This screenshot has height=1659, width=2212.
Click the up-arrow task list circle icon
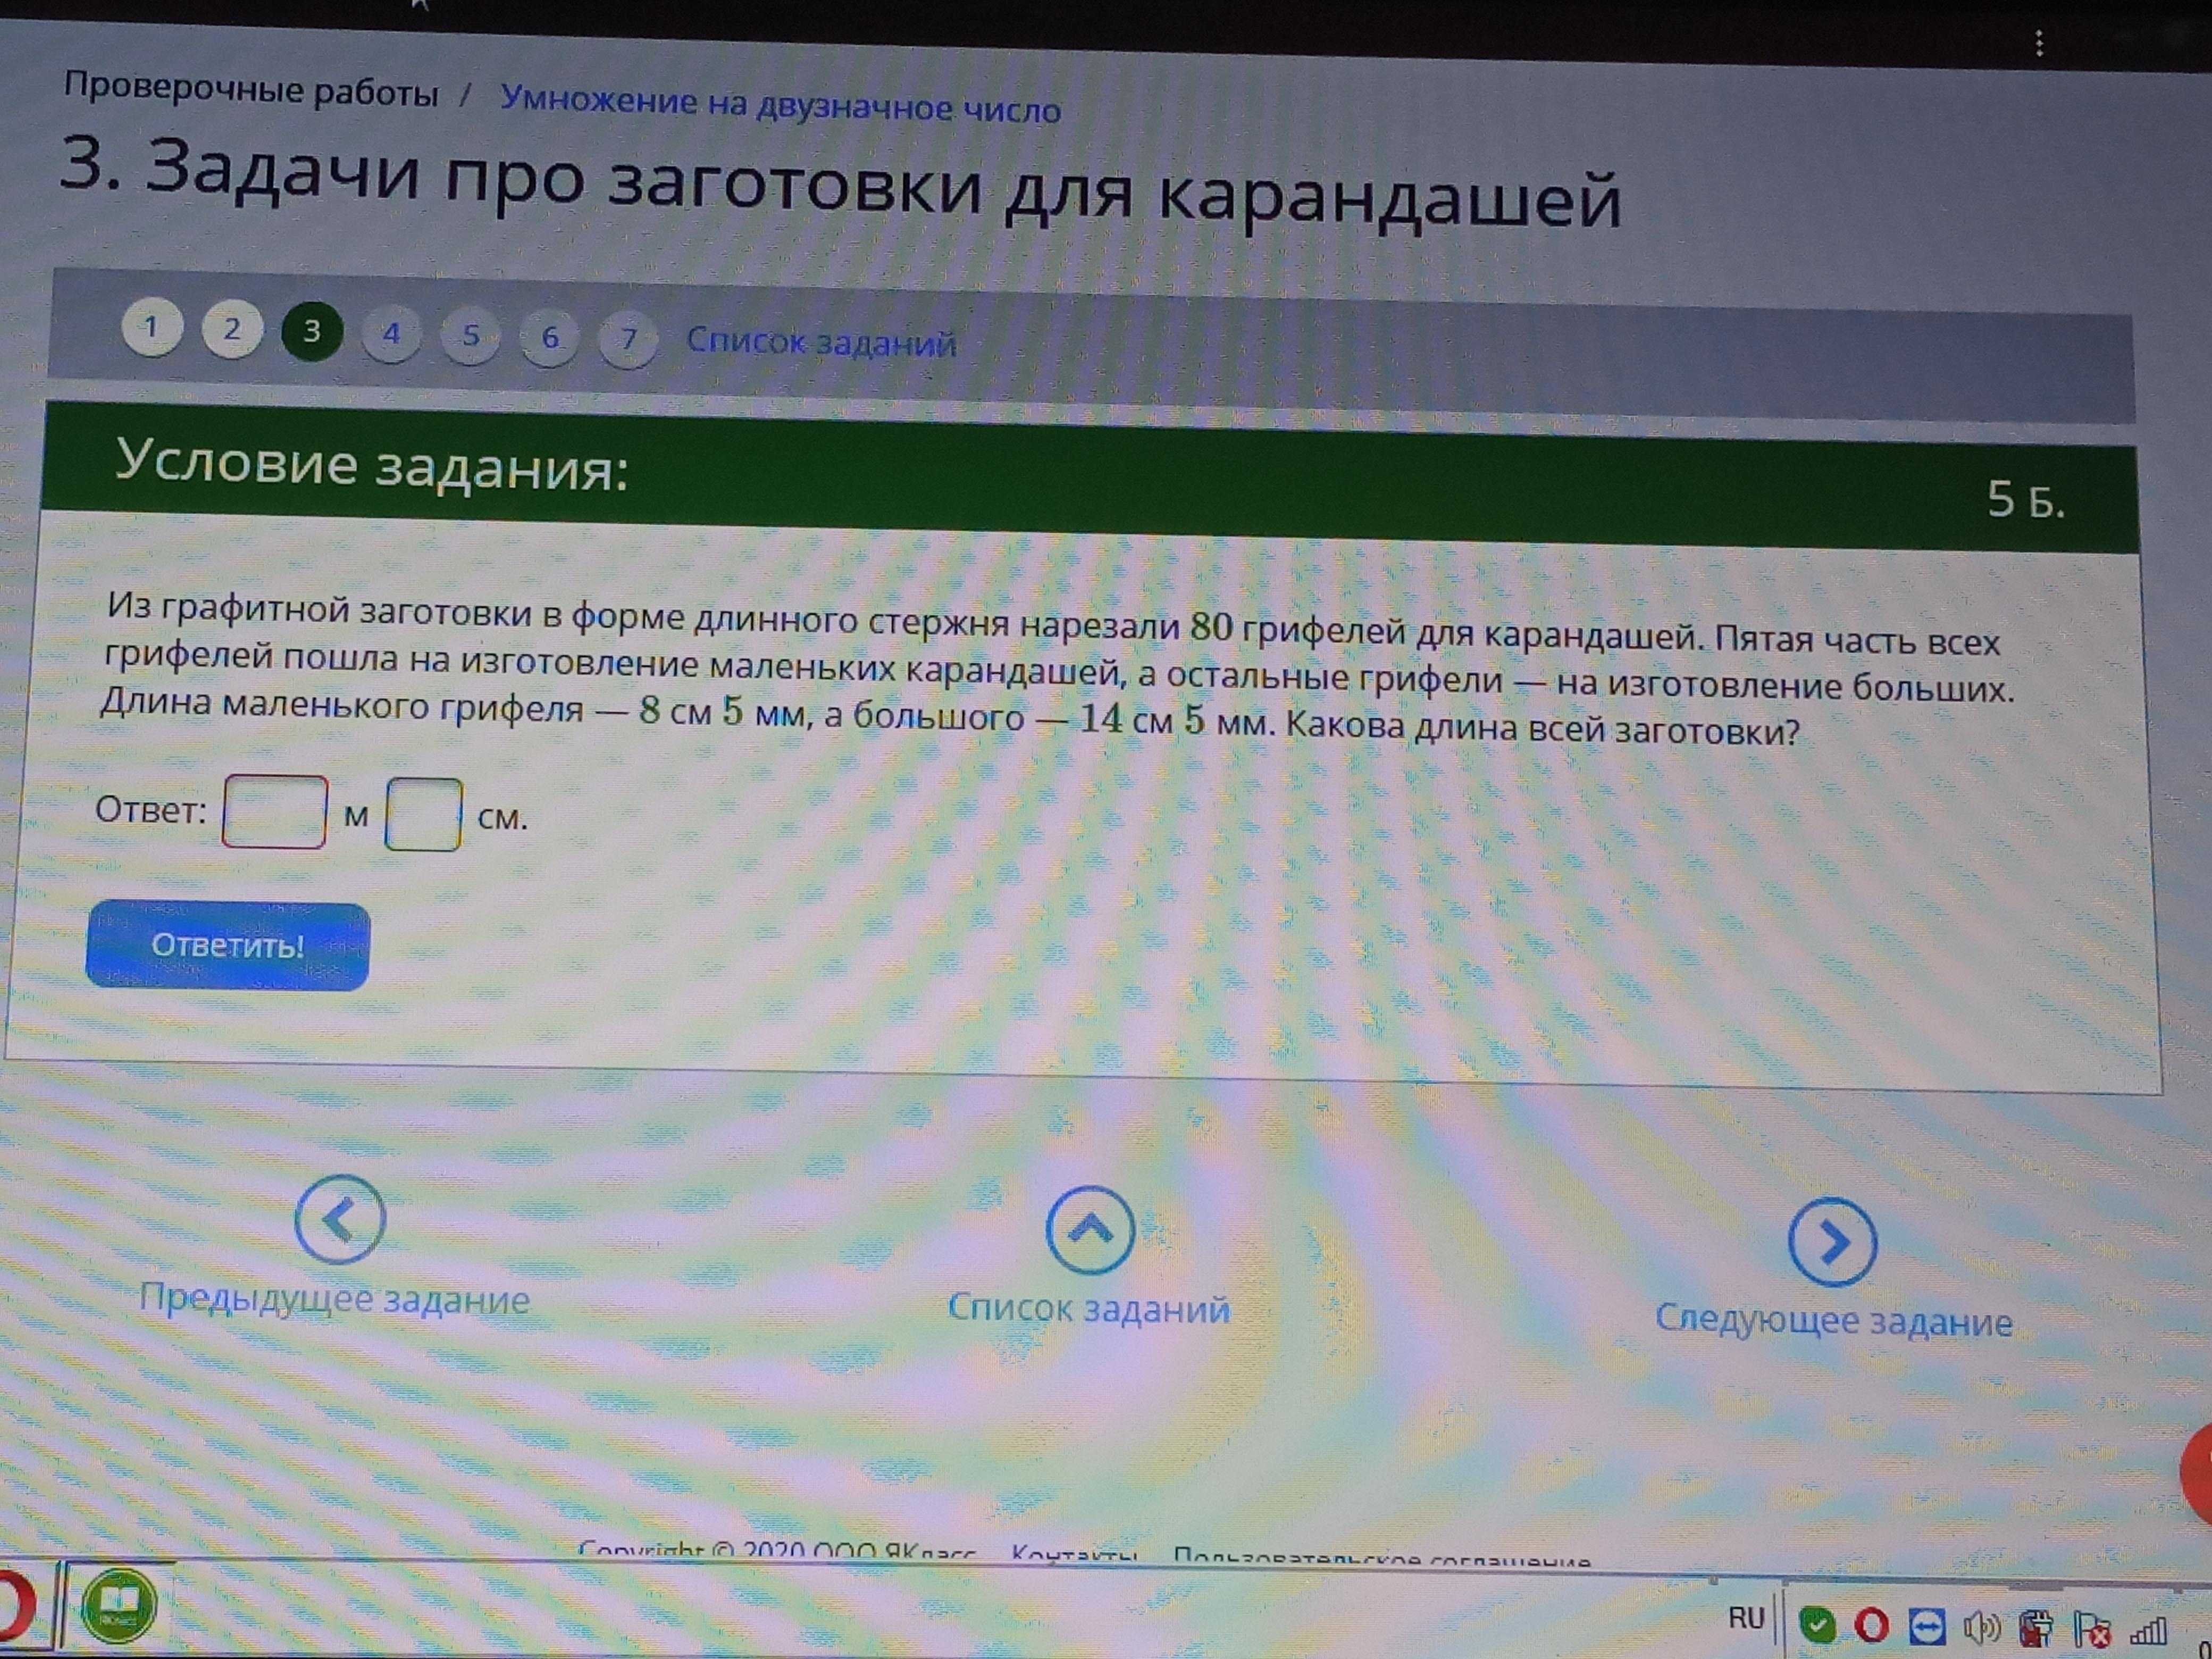pos(1090,1229)
